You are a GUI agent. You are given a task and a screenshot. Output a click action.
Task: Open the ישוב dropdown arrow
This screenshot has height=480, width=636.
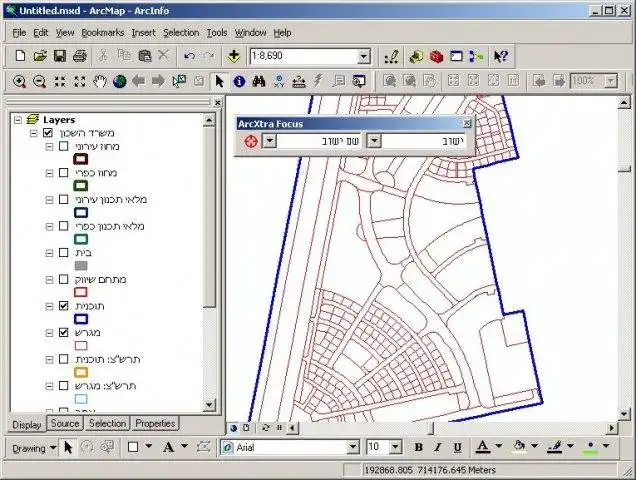point(374,141)
